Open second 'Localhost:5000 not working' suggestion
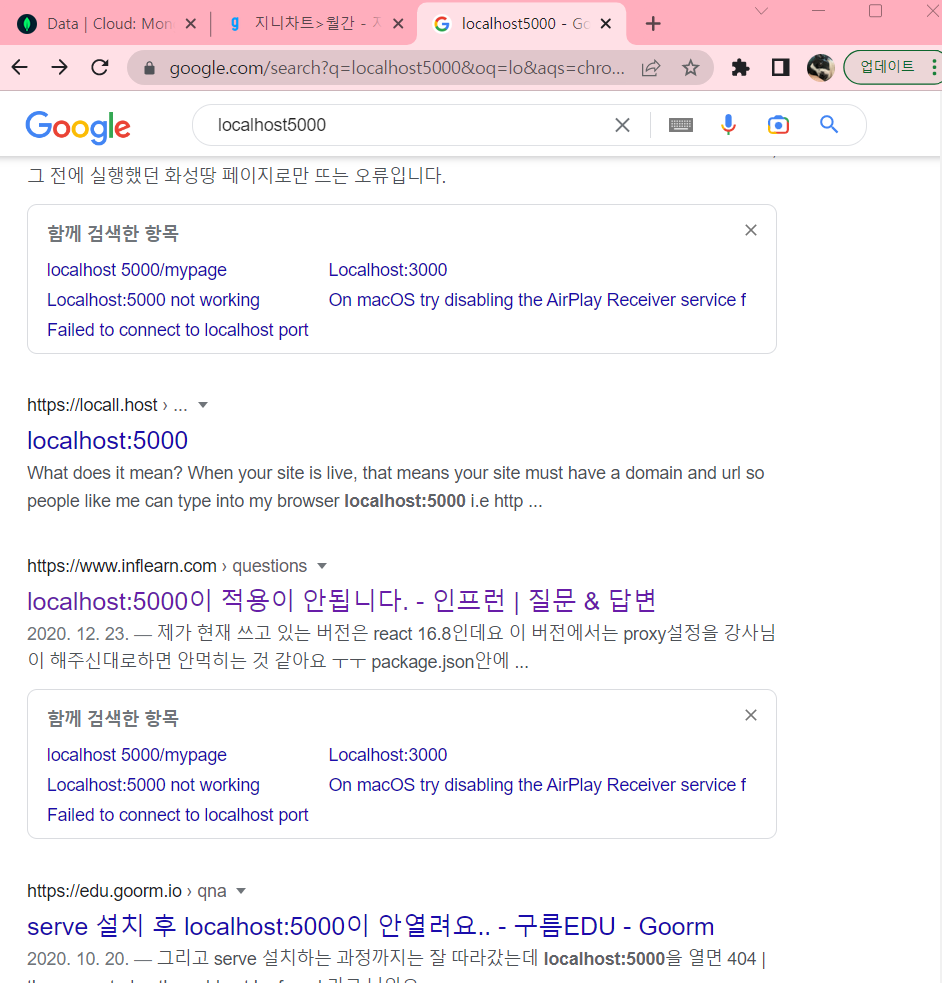Image resolution: width=942 pixels, height=983 pixels. [153, 786]
